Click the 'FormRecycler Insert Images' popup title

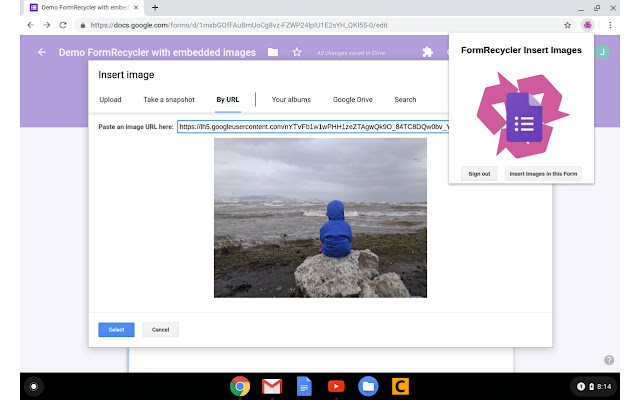(x=521, y=50)
